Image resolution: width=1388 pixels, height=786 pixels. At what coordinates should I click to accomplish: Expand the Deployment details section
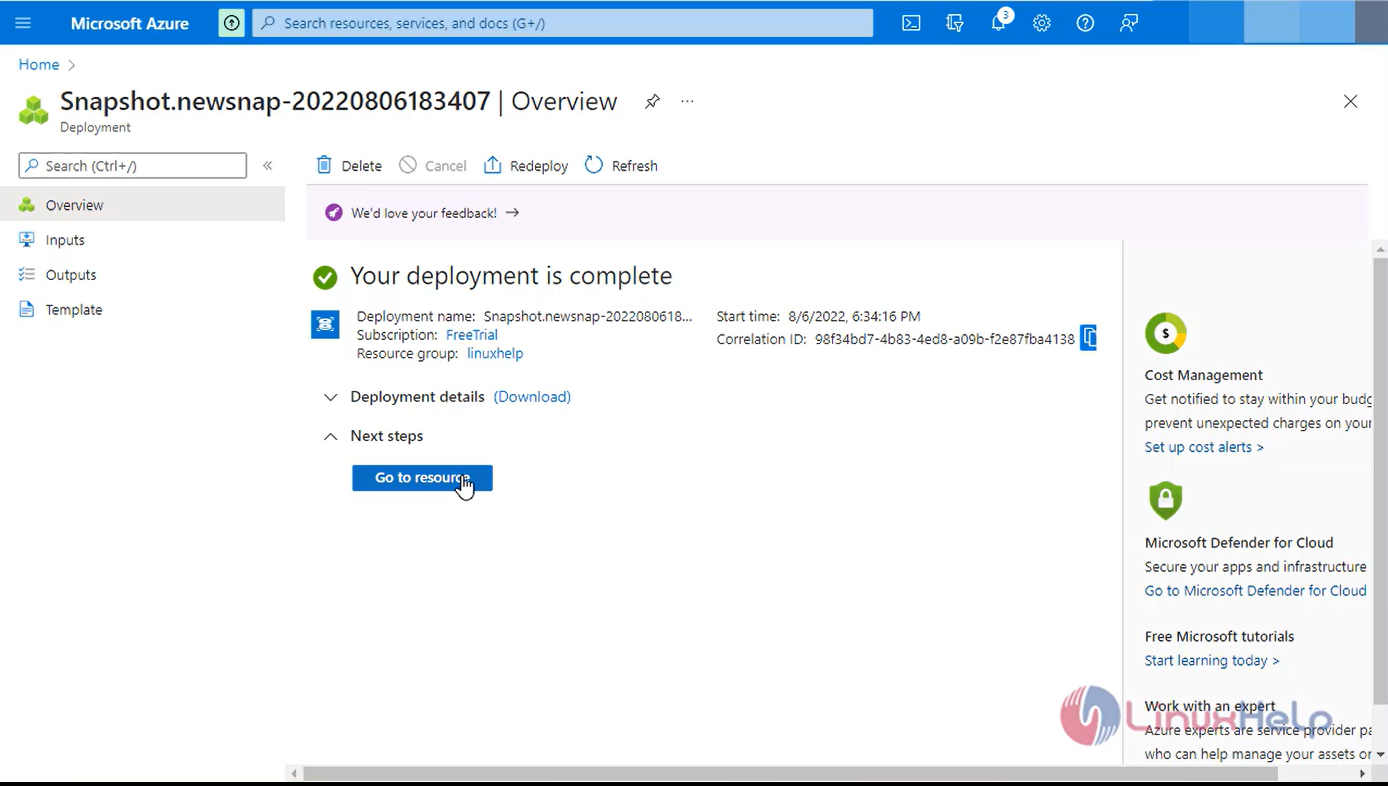(x=330, y=397)
